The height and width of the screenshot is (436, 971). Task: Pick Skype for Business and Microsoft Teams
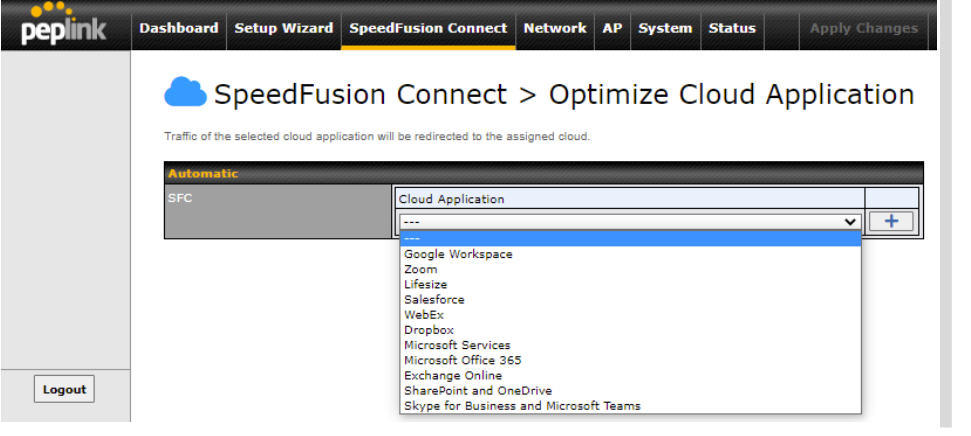pyautogui.click(x=630, y=406)
